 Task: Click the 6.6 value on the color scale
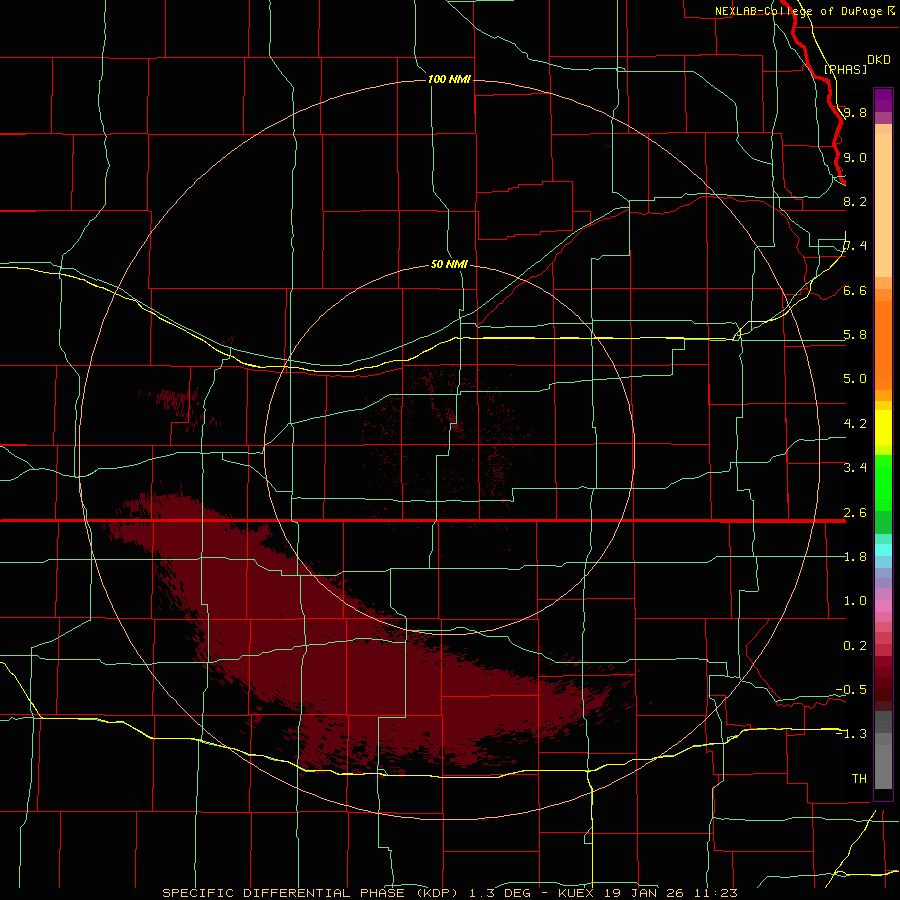point(855,290)
